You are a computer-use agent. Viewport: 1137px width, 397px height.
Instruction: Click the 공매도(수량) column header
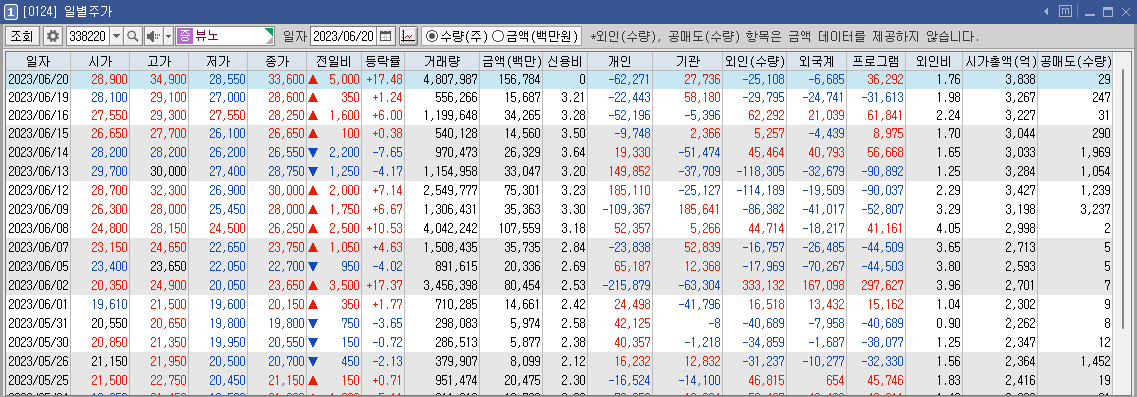click(x=1075, y=61)
